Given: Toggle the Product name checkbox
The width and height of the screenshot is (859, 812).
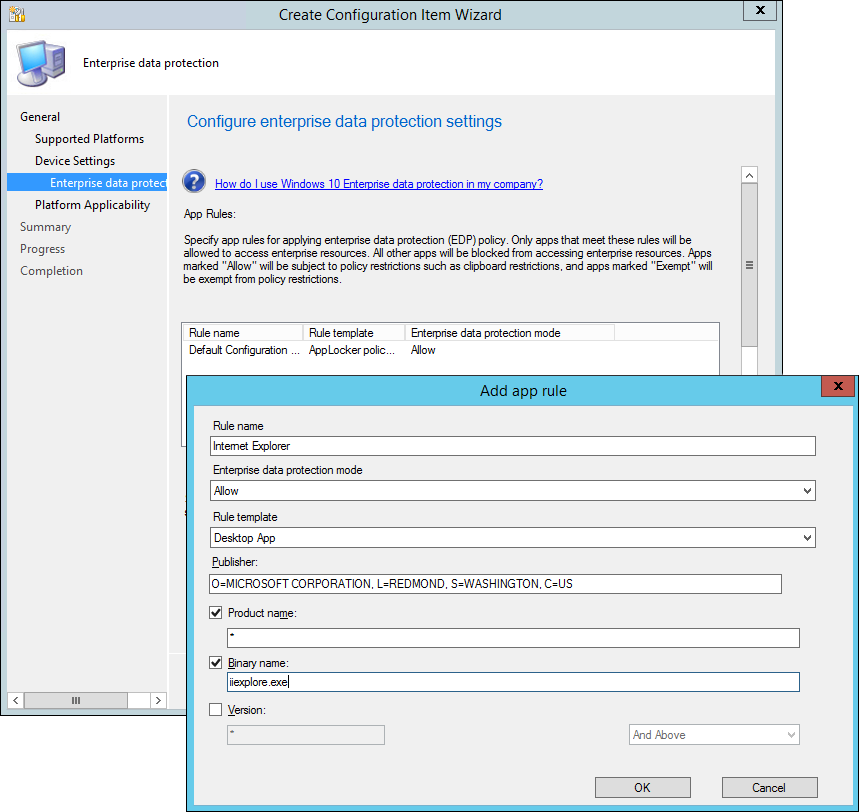Looking at the screenshot, I should pyautogui.click(x=216, y=613).
